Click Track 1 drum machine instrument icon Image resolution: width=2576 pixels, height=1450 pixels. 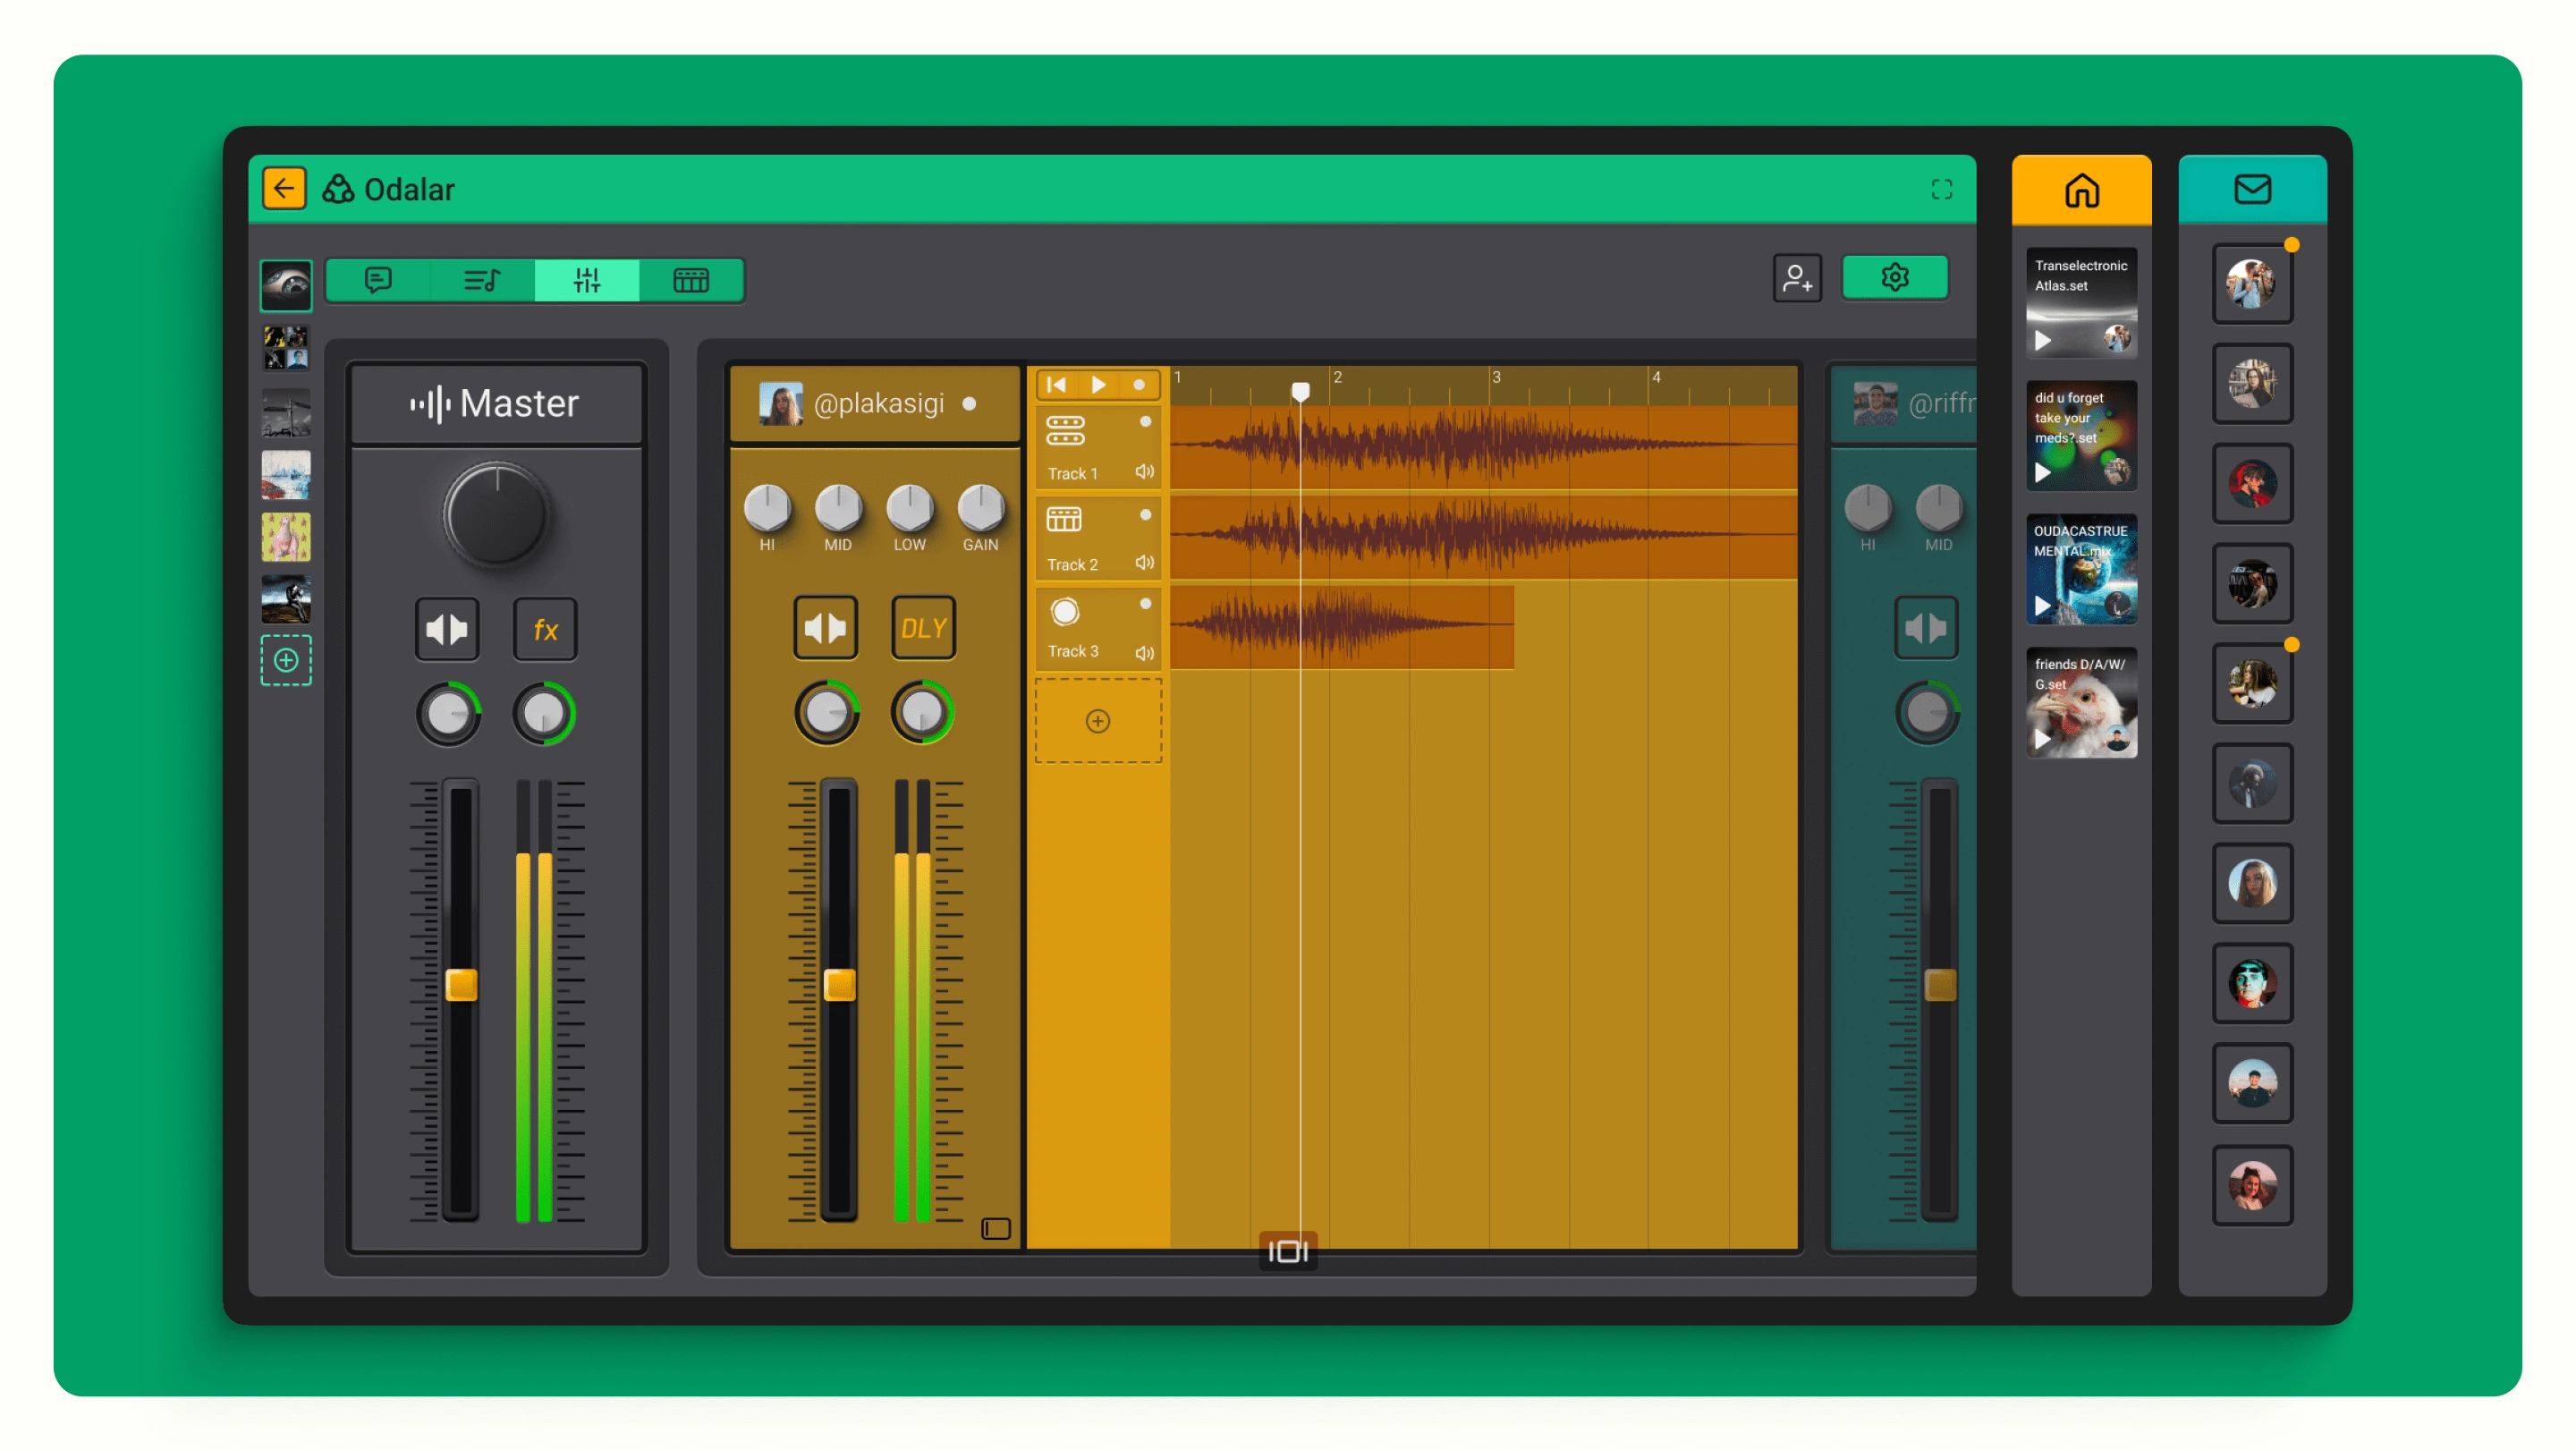(x=1065, y=431)
